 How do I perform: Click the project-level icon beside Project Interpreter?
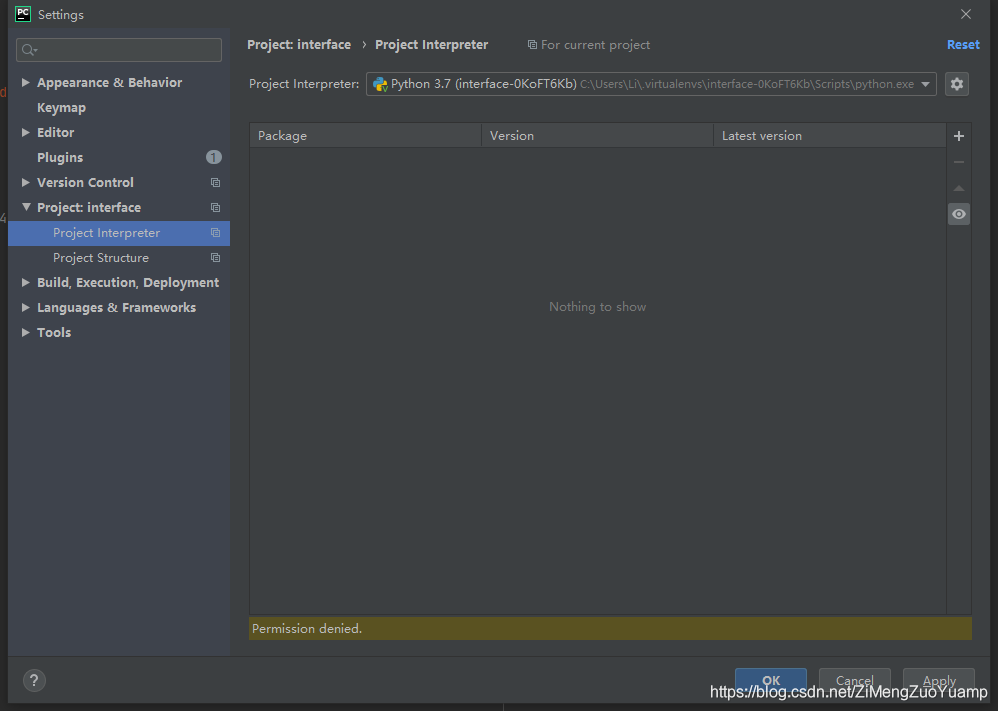point(215,233)
